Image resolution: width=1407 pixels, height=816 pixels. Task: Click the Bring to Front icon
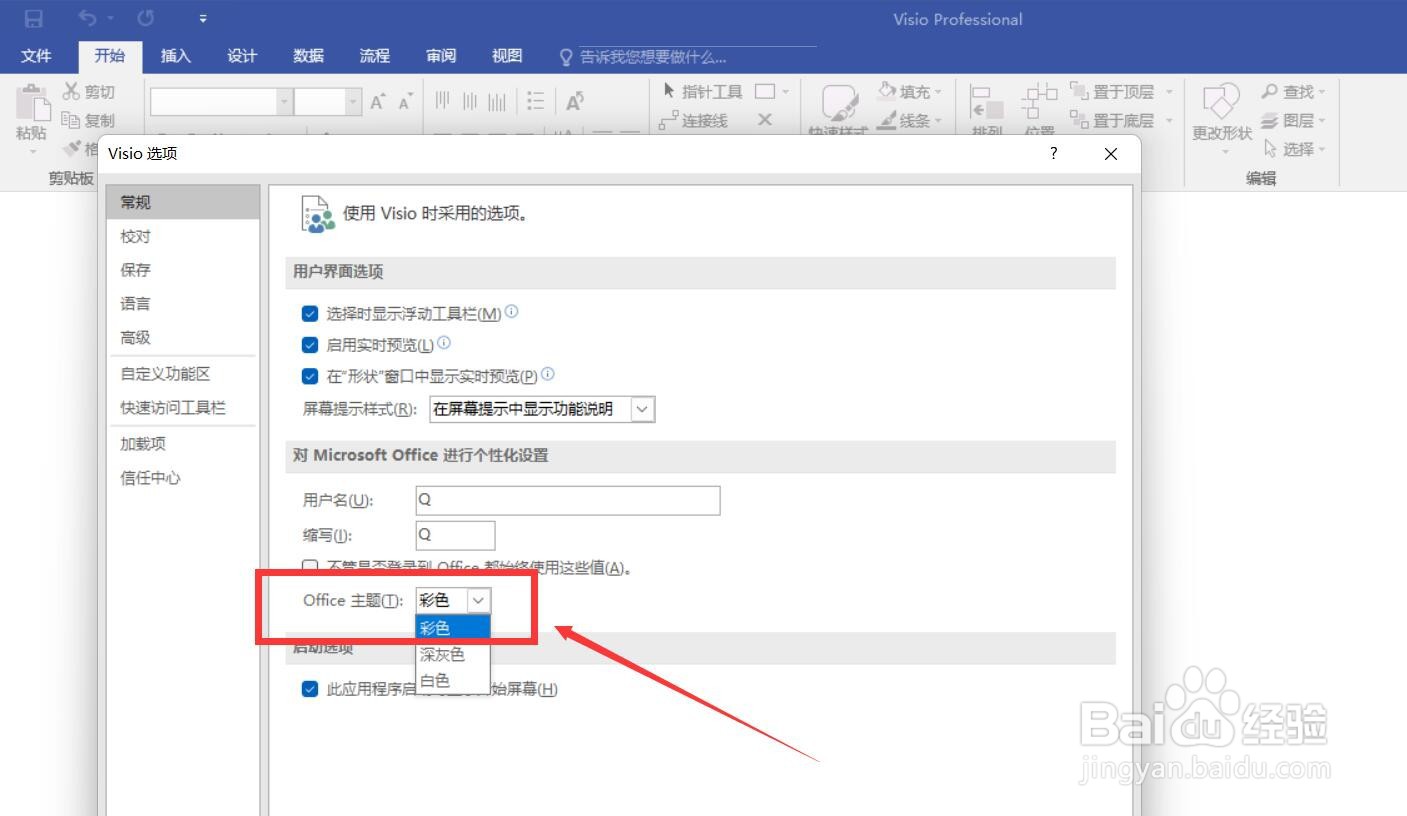(x=1079, y=91)
